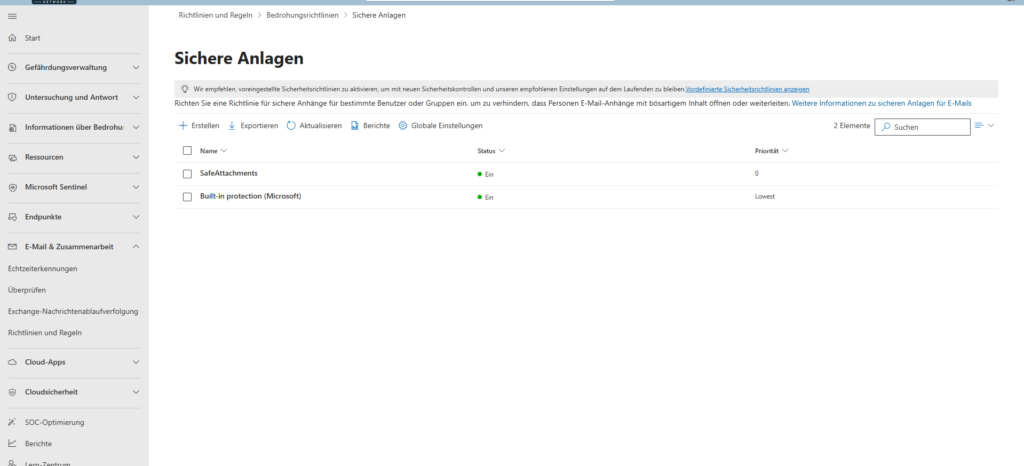
Task: Open the Start home icon
Action: point(12,38)
